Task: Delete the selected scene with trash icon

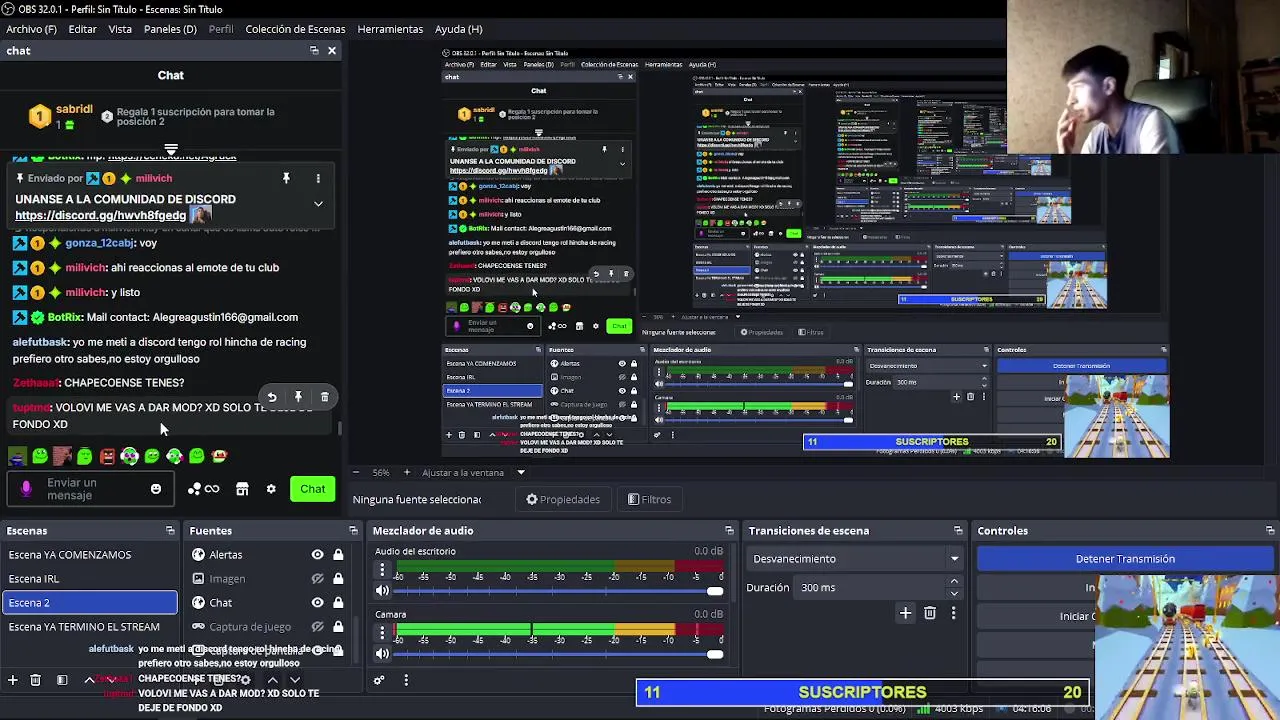Action: (x=35, y=680)
